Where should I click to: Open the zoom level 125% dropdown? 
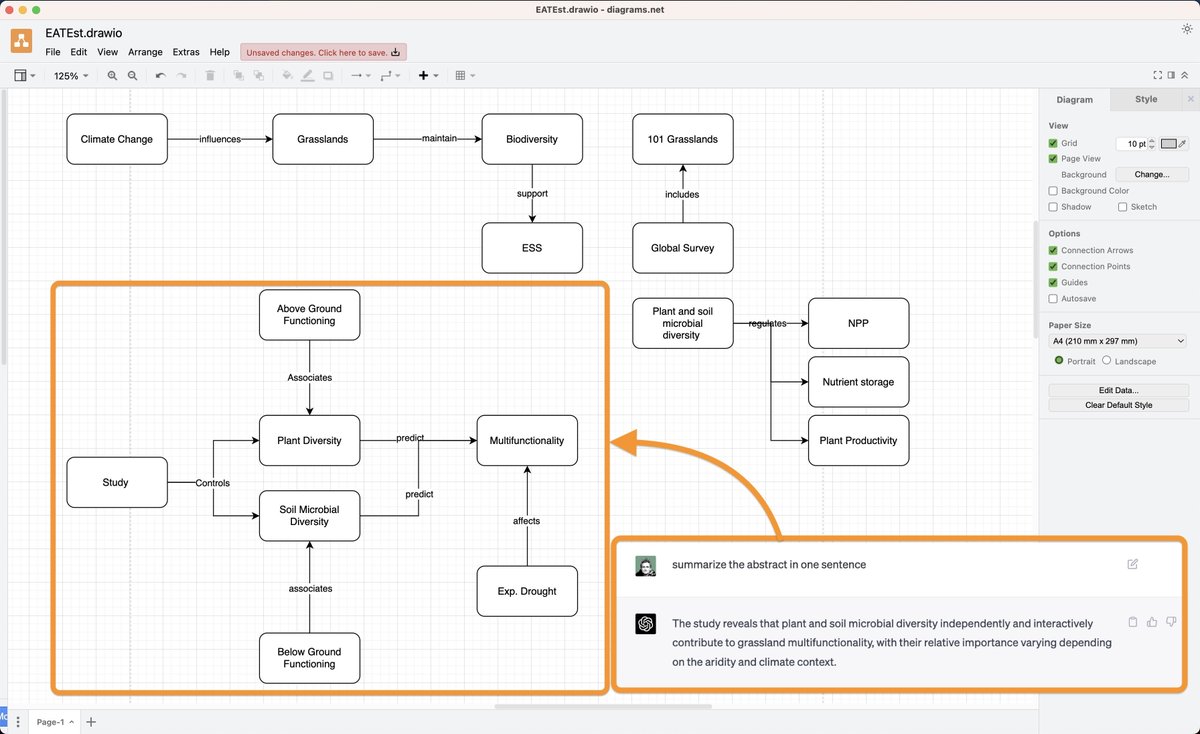click(70, 75)
